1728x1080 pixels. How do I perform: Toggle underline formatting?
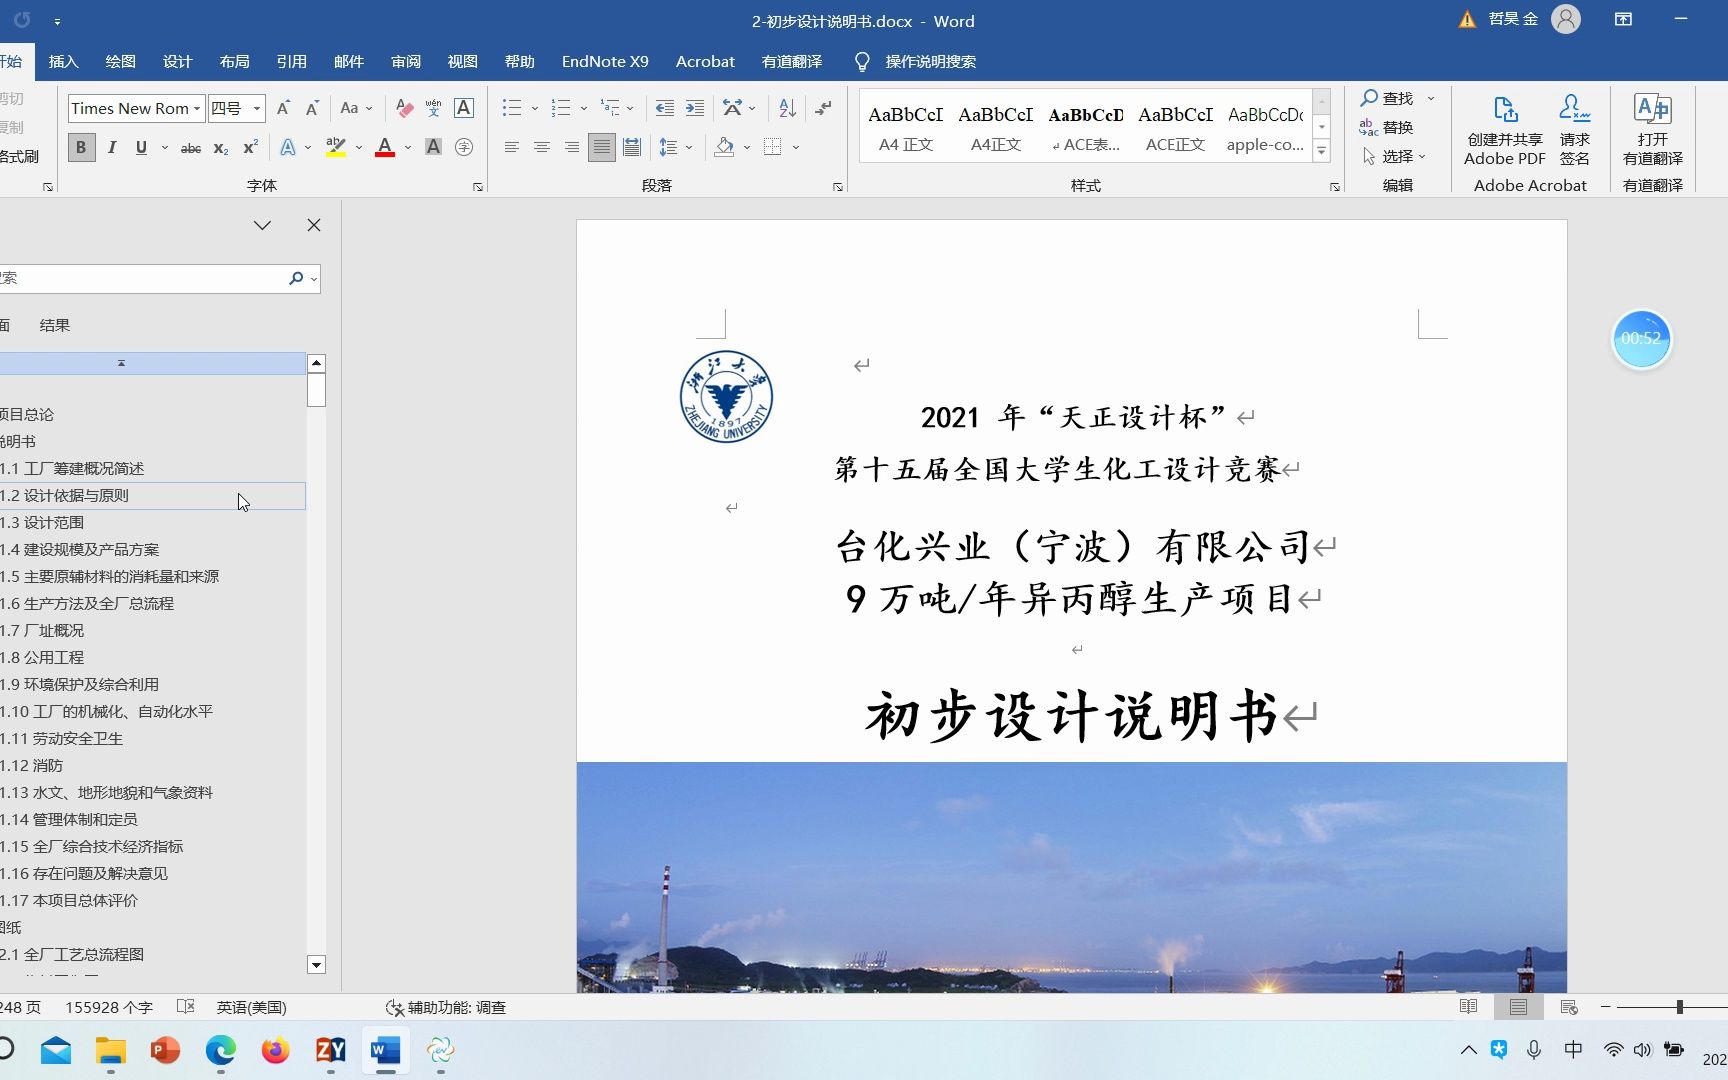(141, 147)
